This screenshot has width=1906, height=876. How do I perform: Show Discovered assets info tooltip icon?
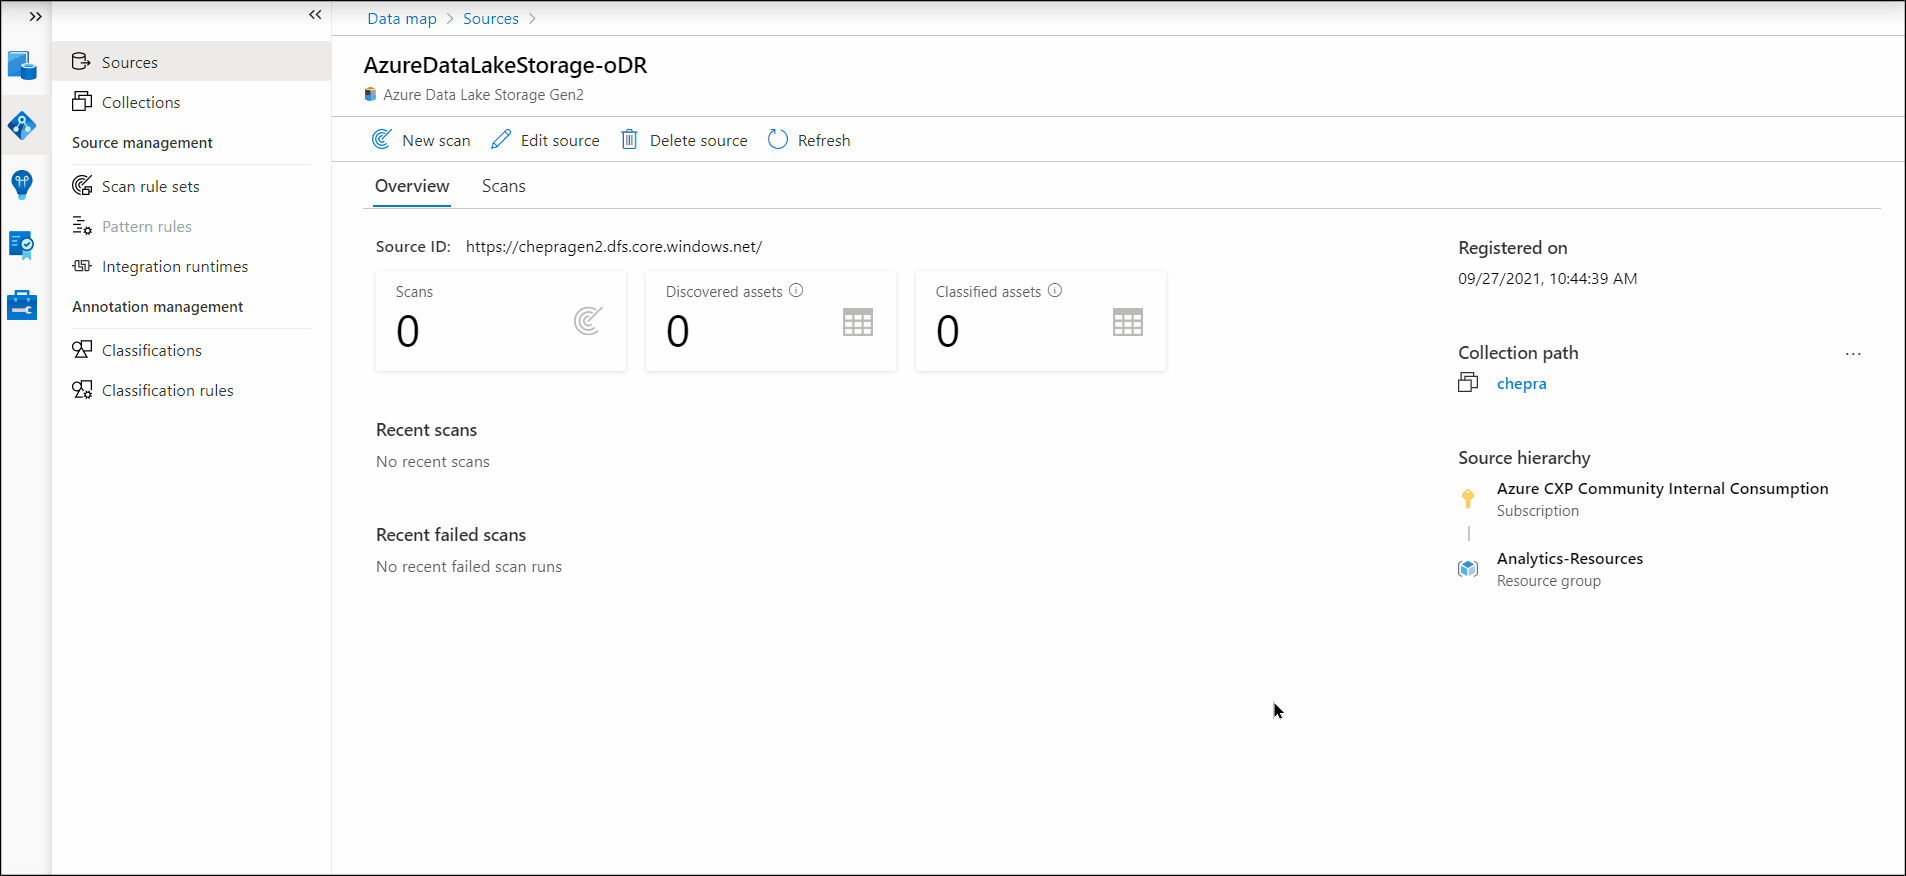click(x=796, y=291)
